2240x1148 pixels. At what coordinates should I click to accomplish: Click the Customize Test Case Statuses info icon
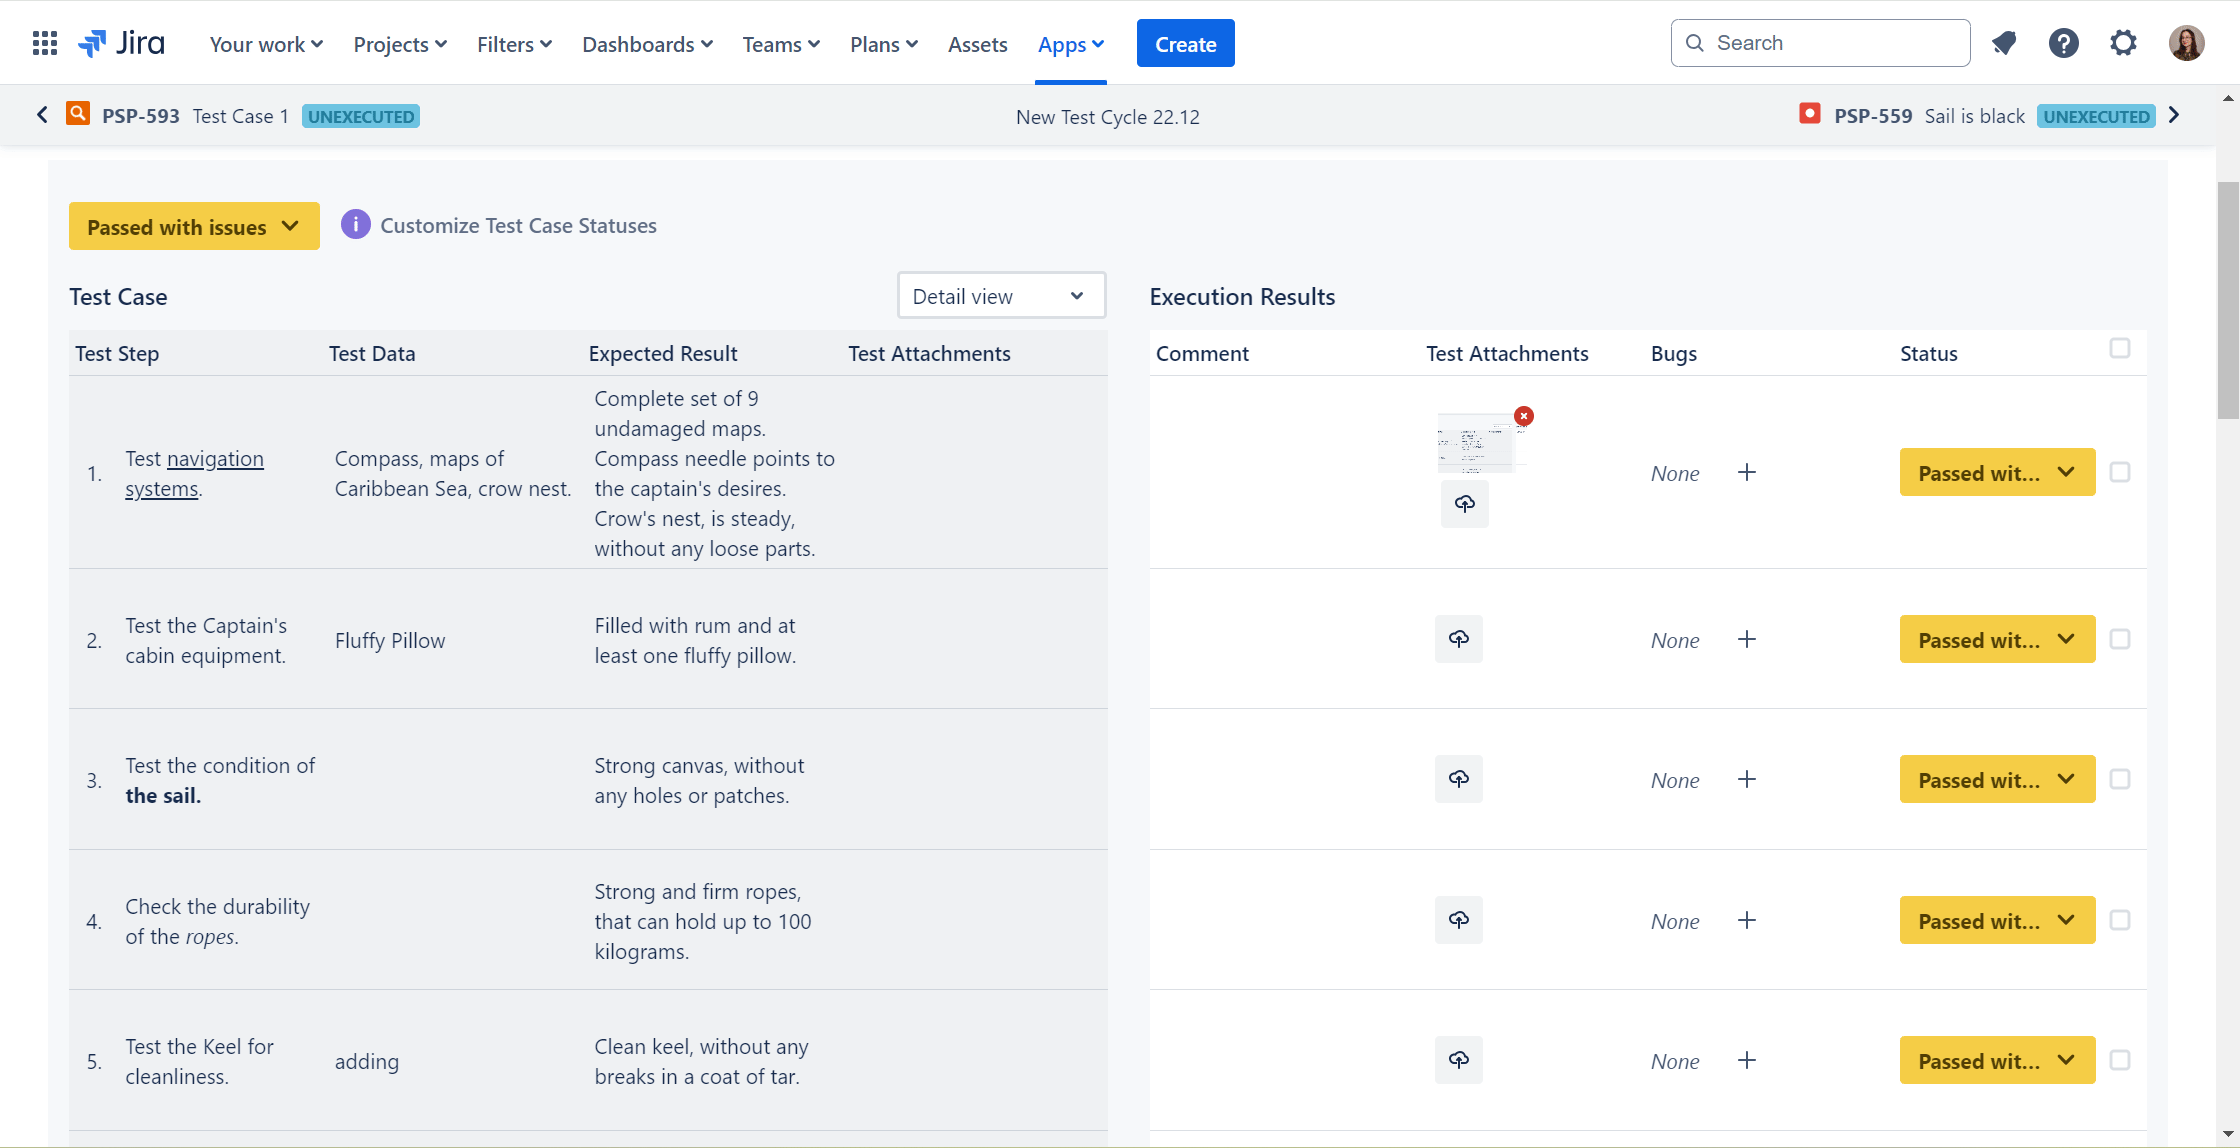click(355, 225)
